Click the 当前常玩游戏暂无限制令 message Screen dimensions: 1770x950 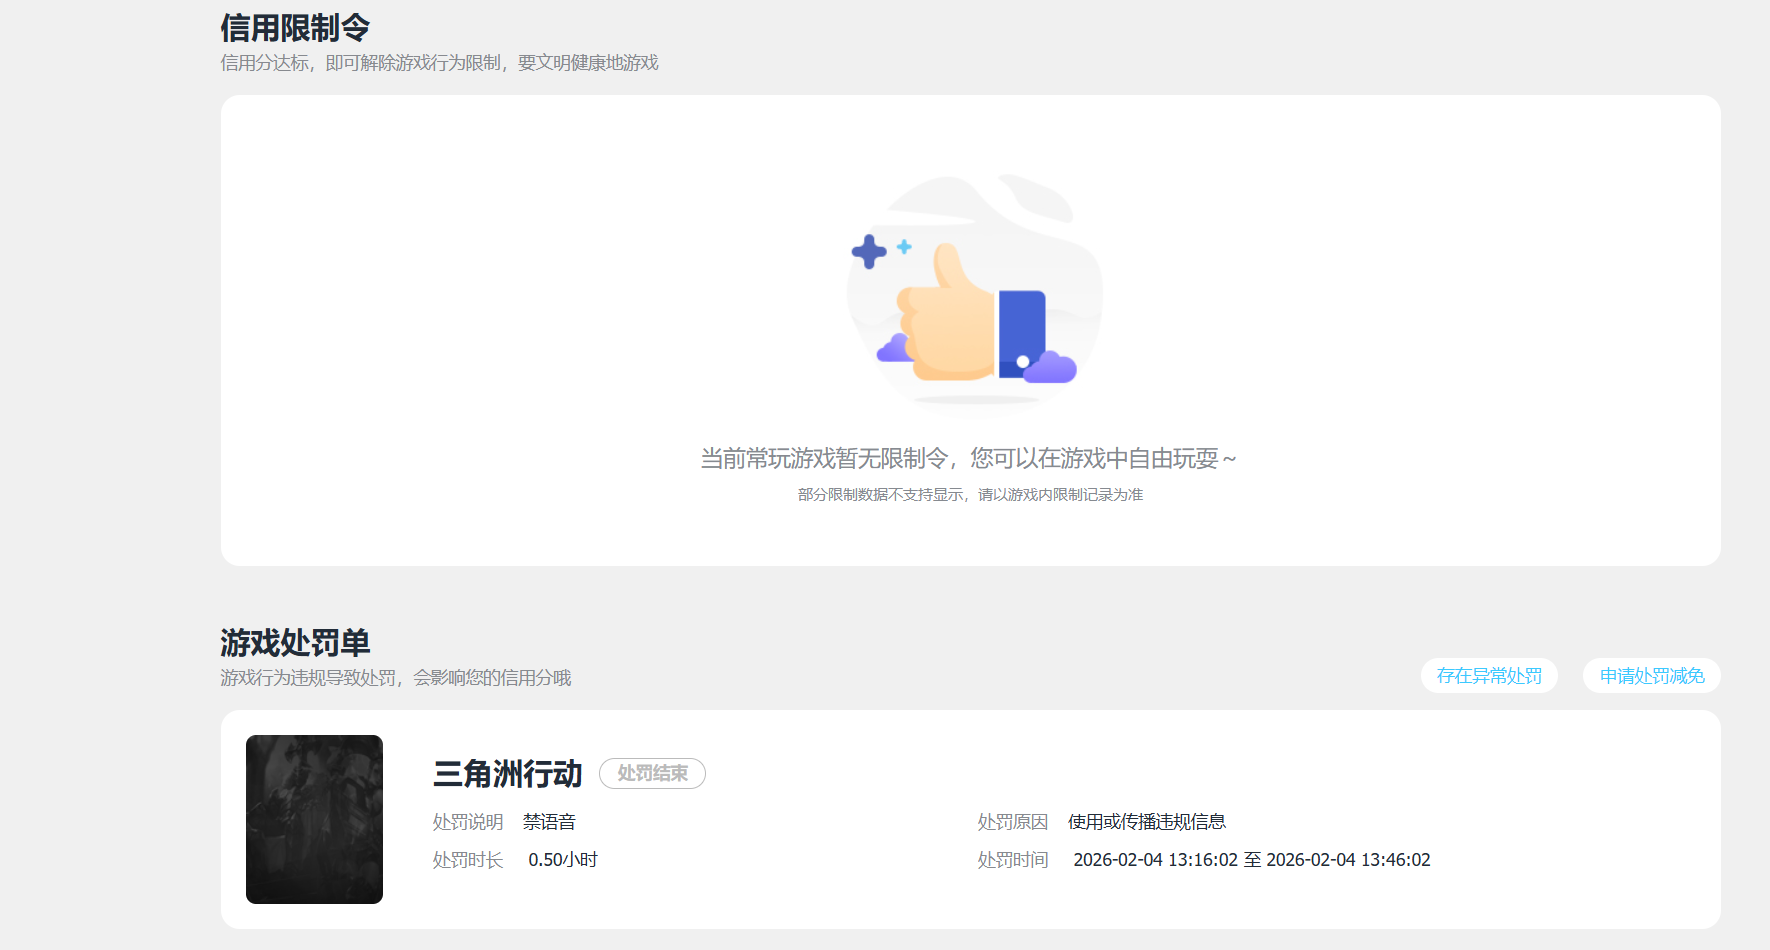pyautogui.click(x=968, y=458)
